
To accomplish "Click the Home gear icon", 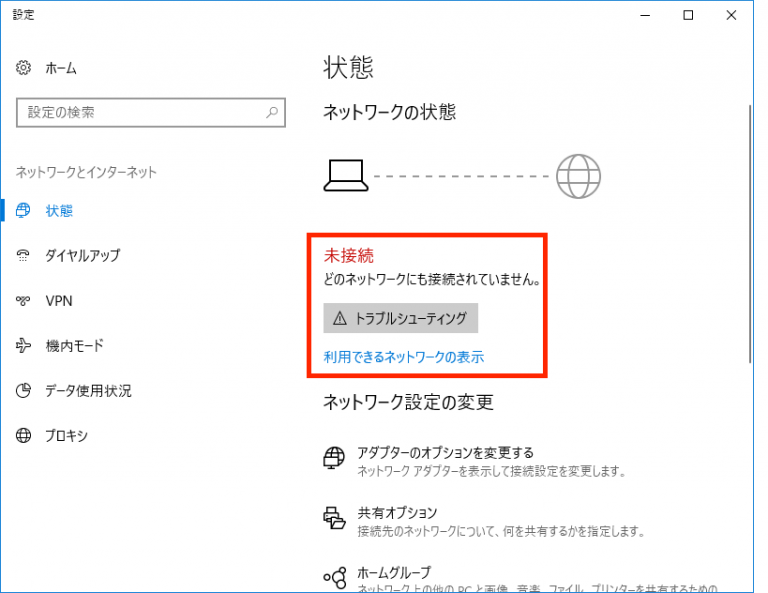I will (x=23, y=68).
